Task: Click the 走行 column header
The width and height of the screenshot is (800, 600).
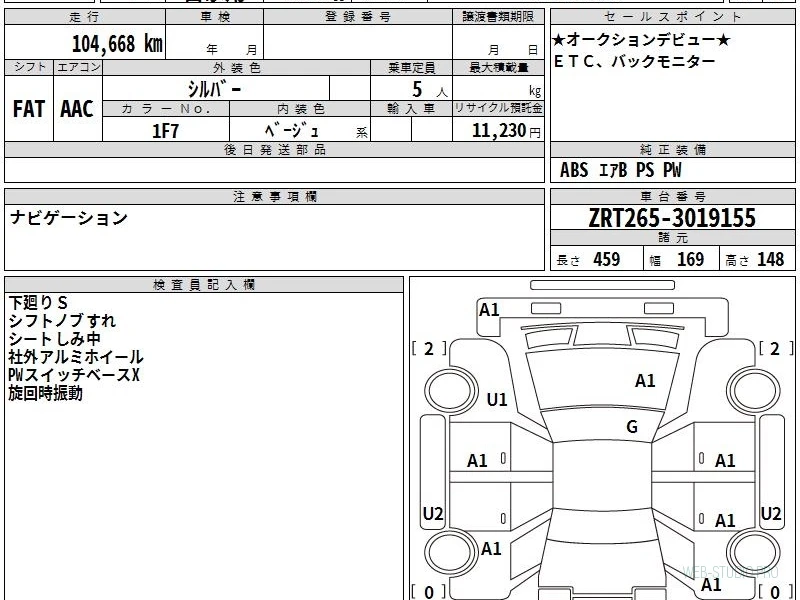Action: tap(85, 17)
